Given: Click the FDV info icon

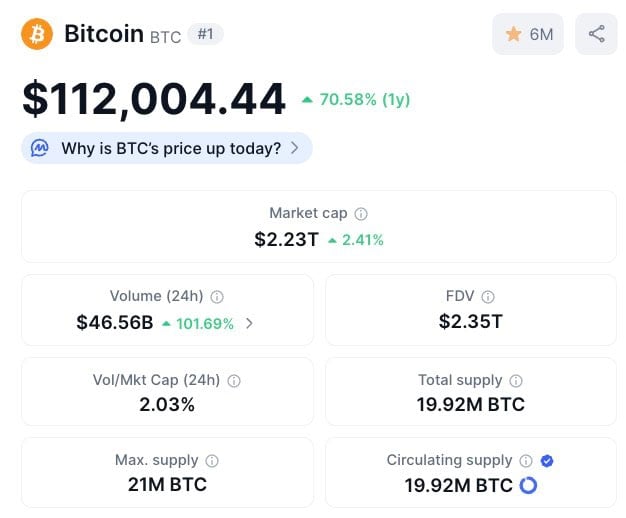Looking at the screenshot, I should [488, 297].
